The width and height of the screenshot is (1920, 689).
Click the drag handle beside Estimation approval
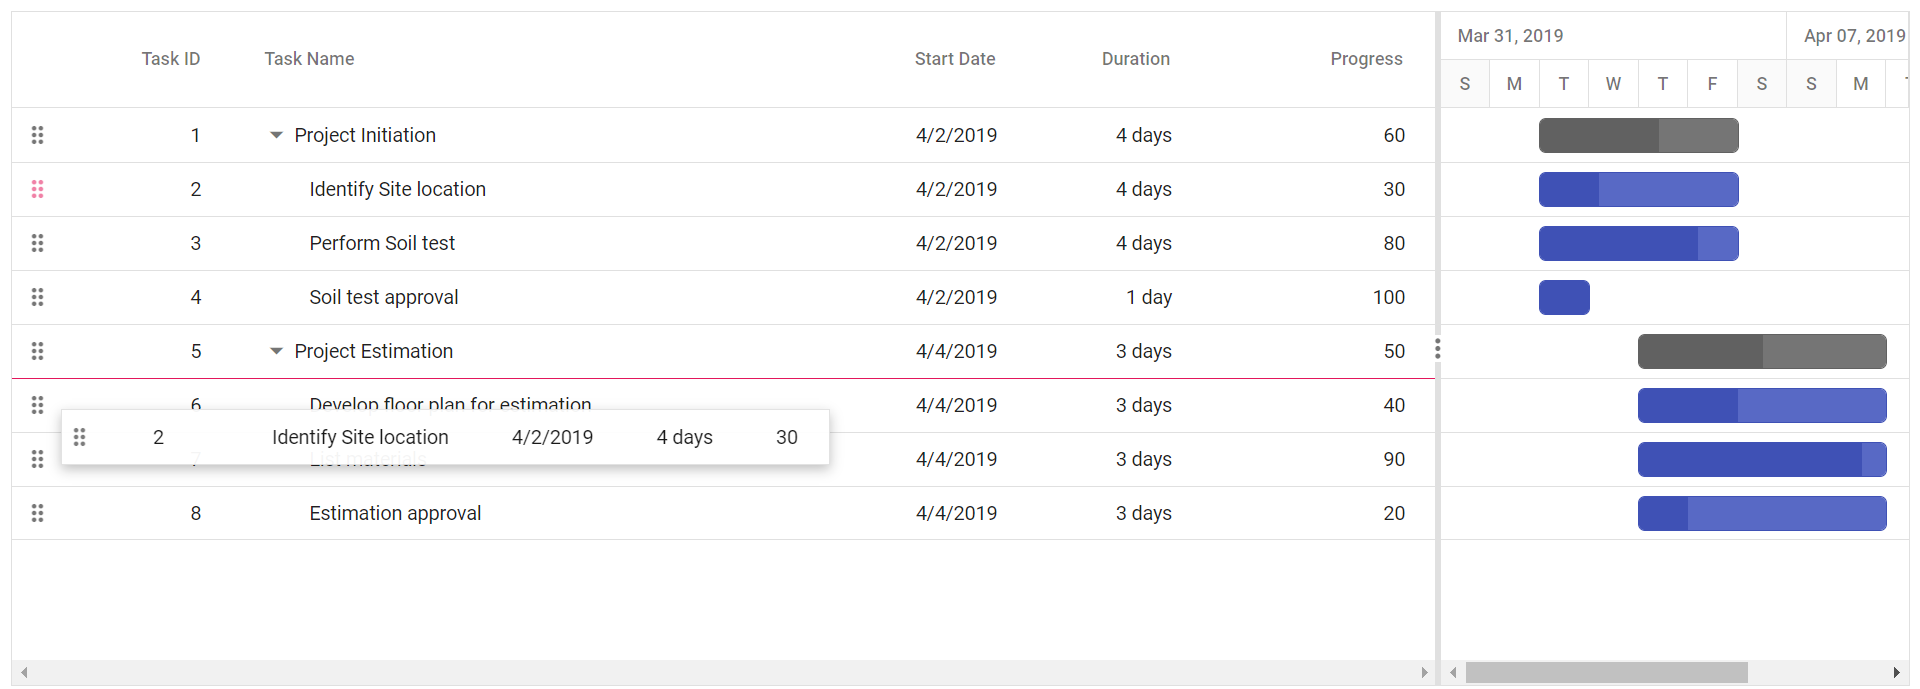(38, 513)
